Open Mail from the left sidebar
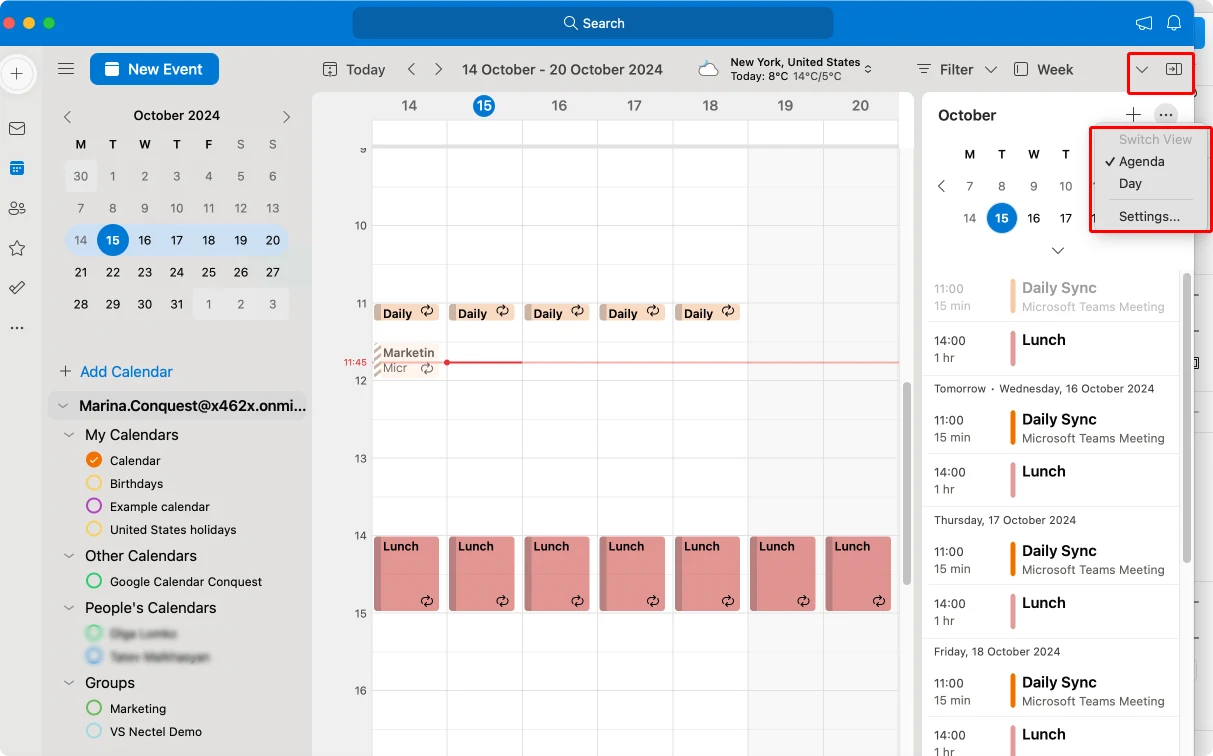 17,128
